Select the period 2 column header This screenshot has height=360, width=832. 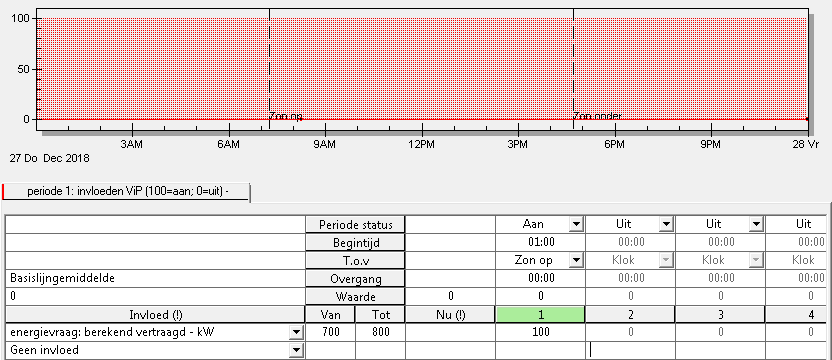point(630,315)
